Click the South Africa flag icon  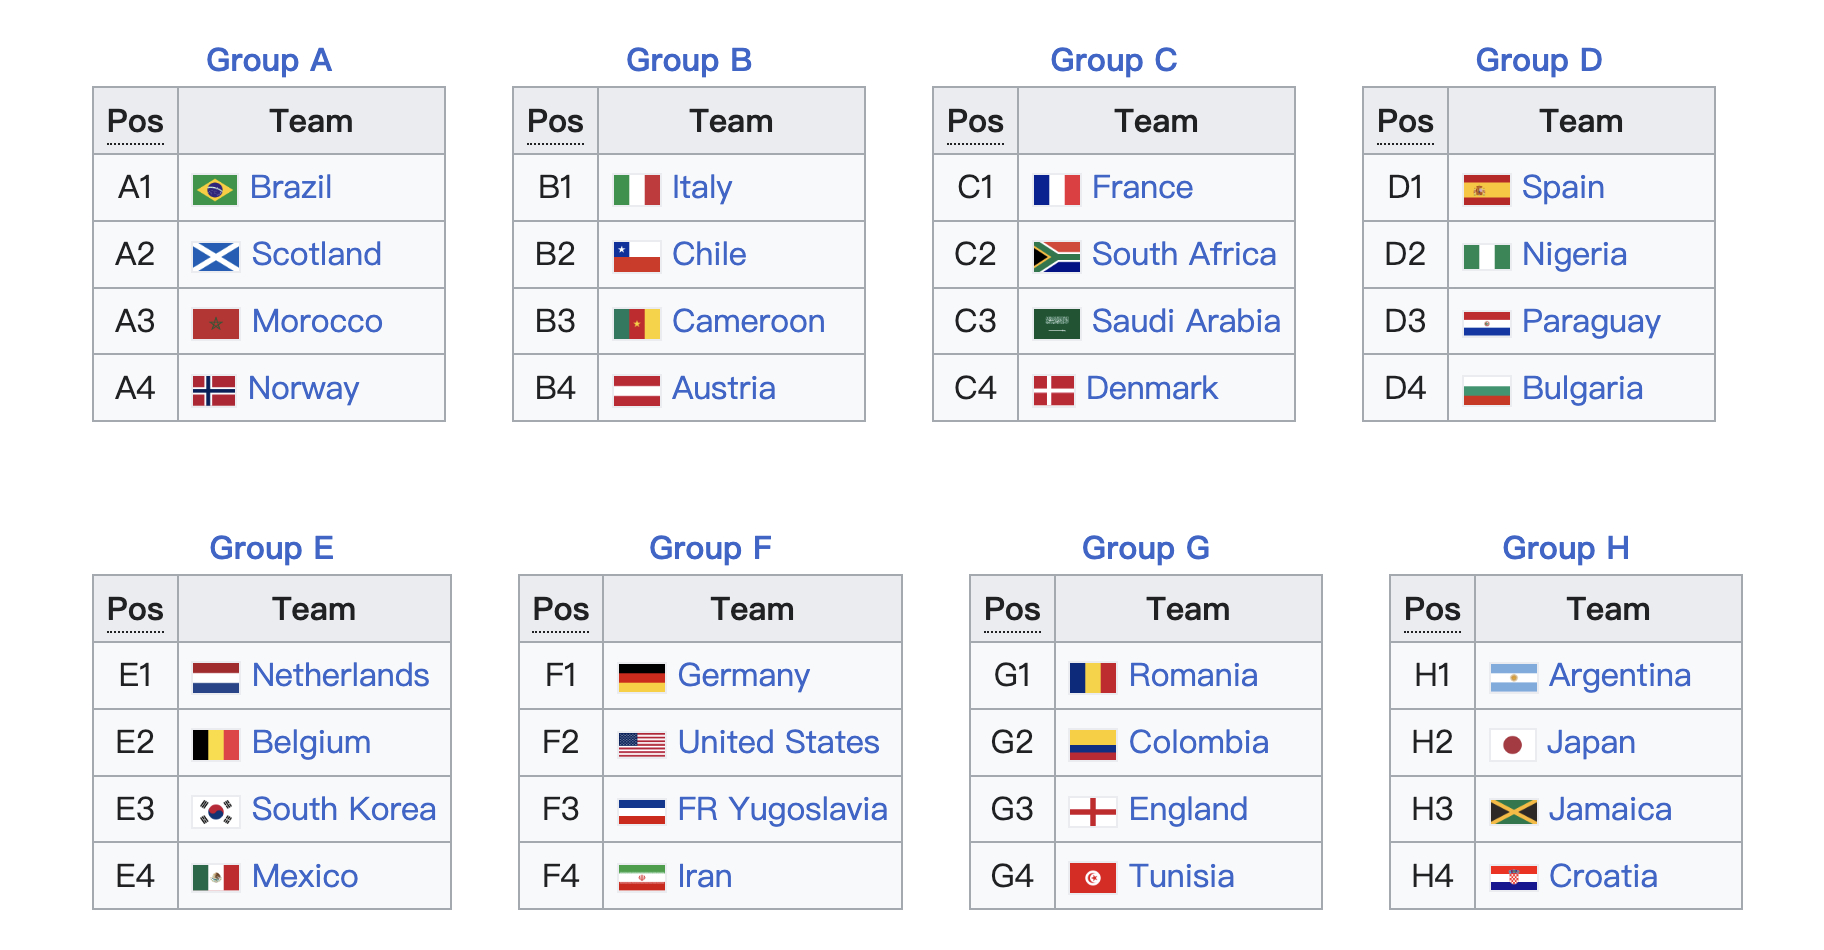tap(1056, 256)
